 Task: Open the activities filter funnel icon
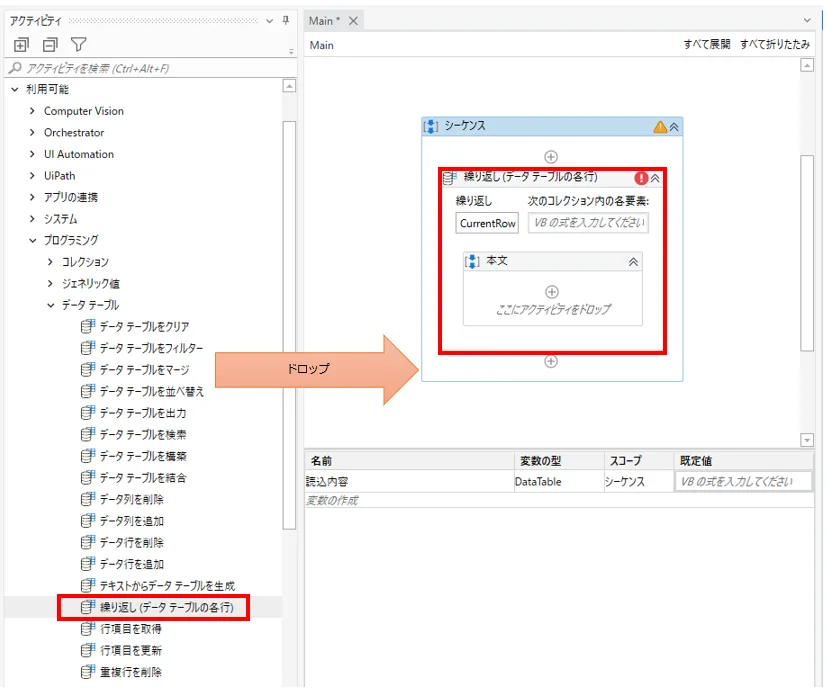tap(78, 44)
